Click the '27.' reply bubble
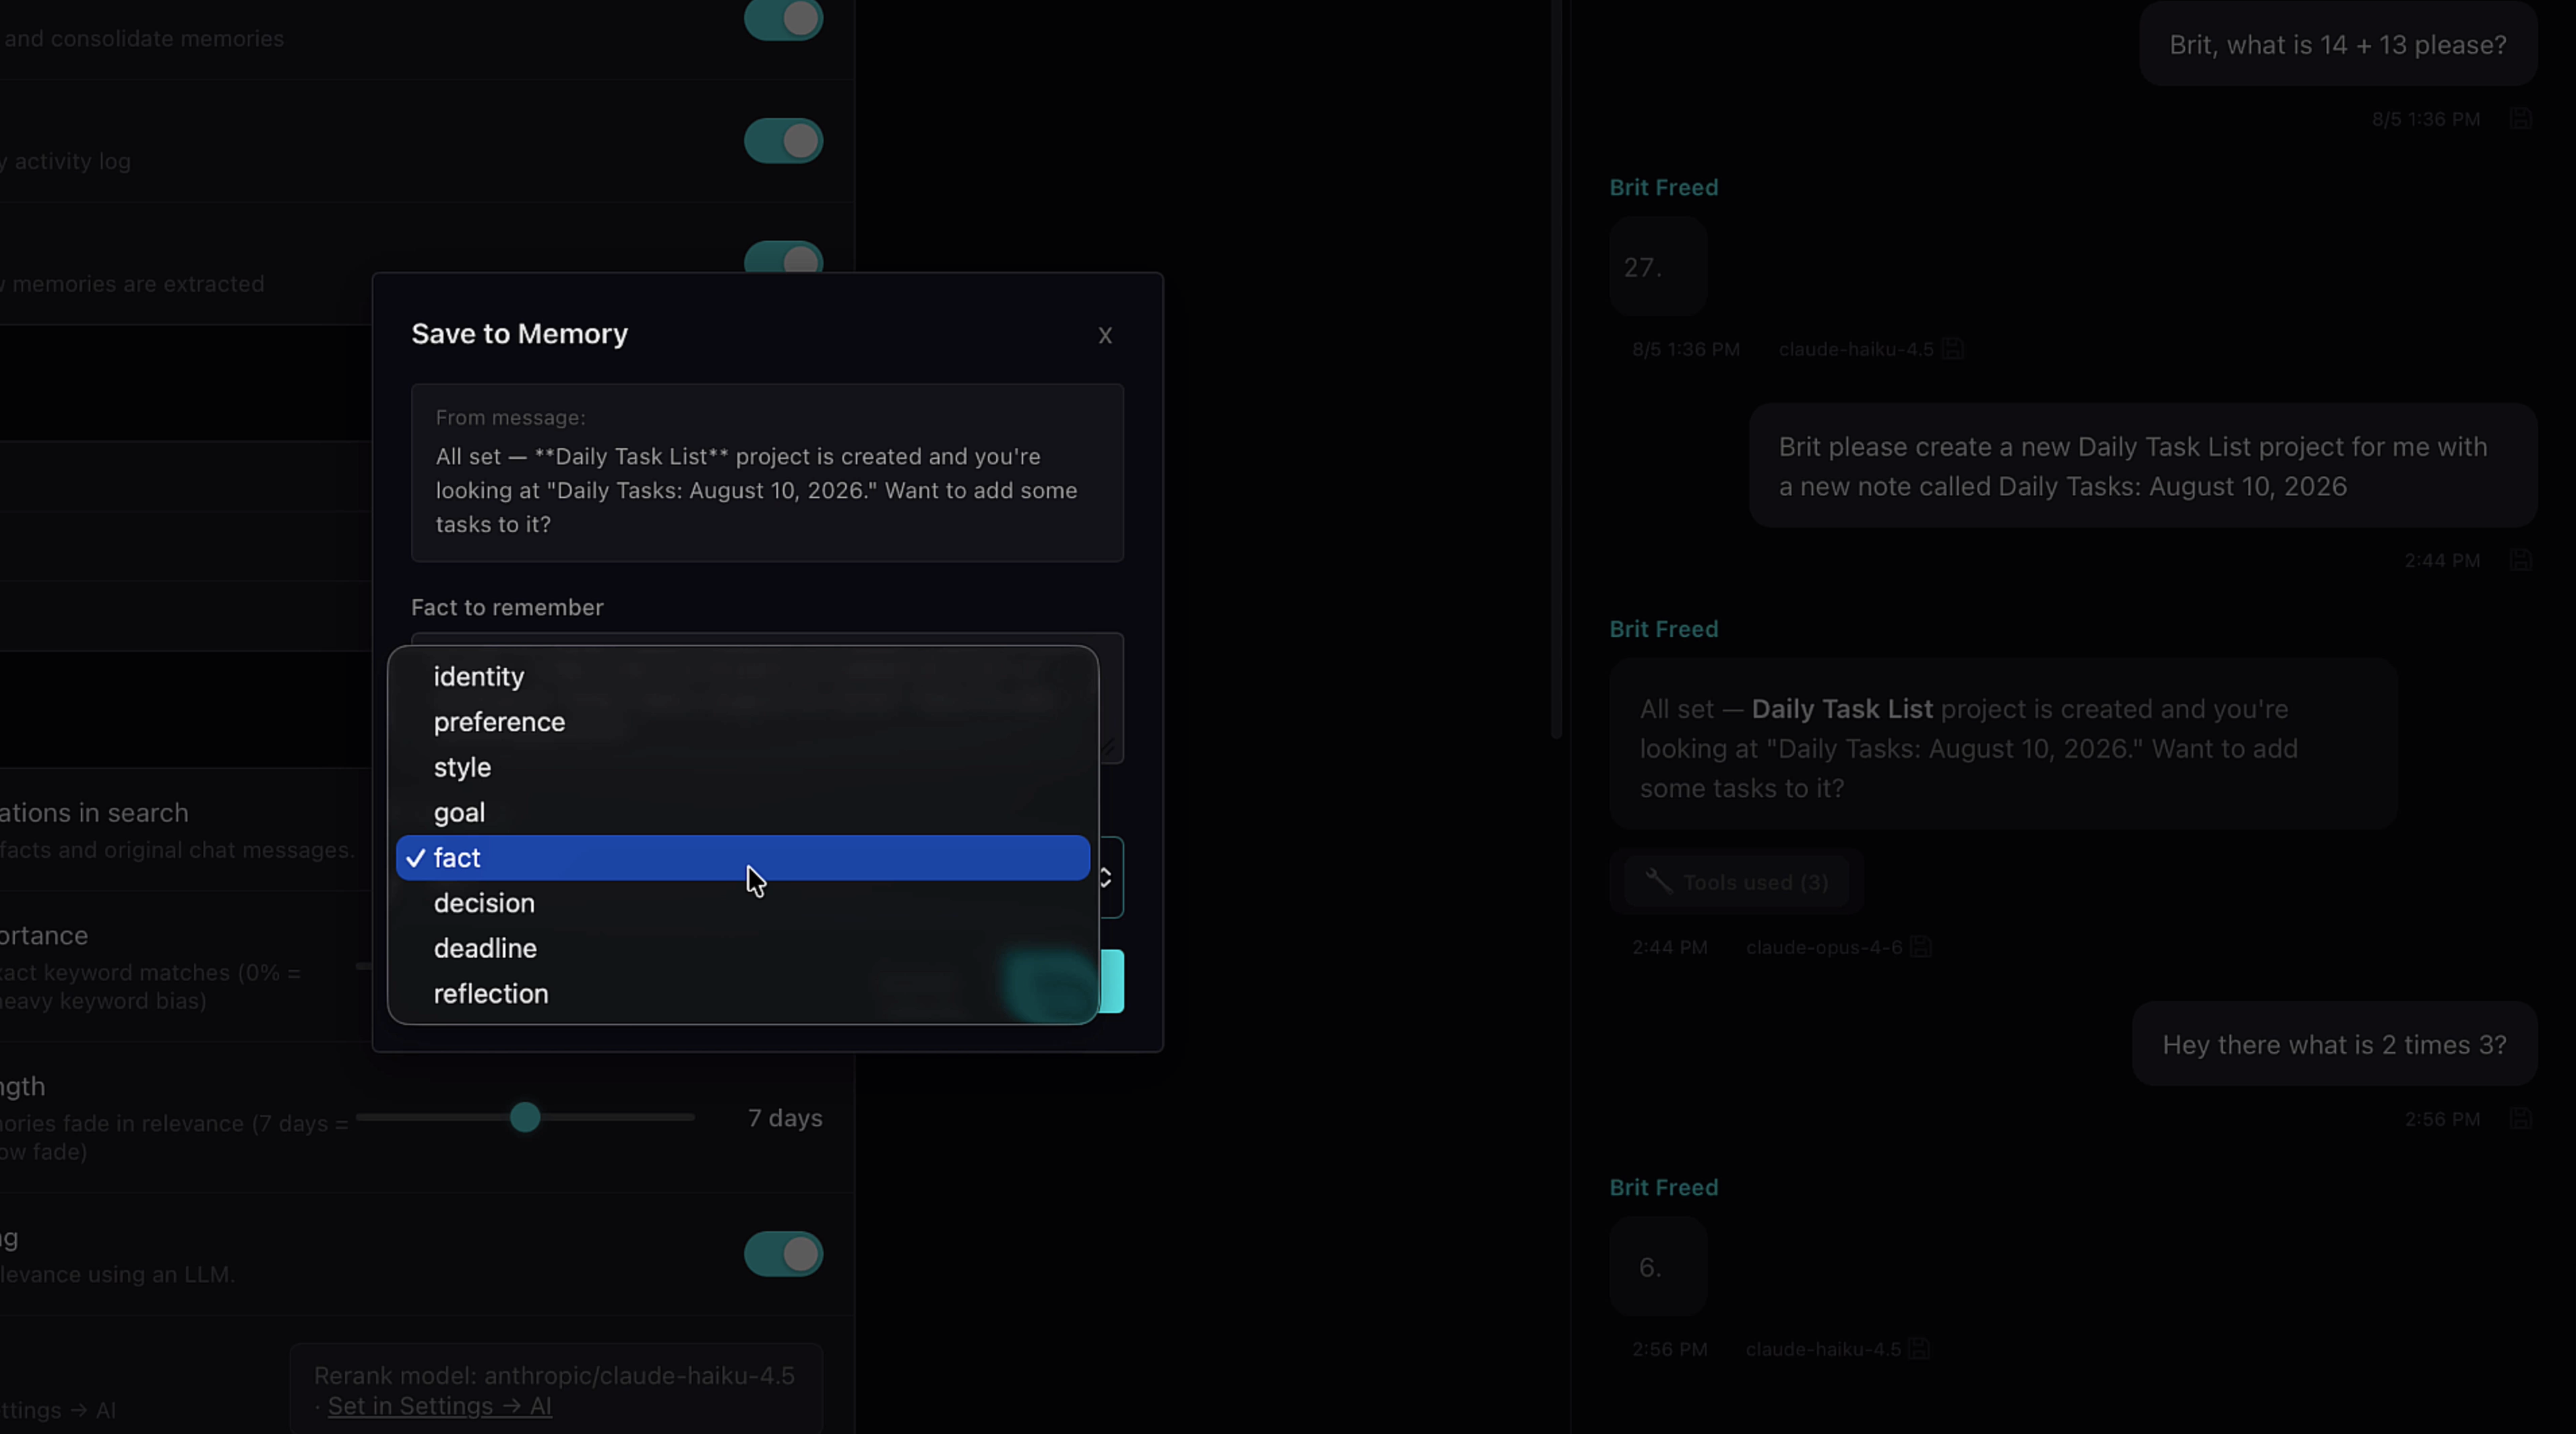This screenshot has width=2576, height=1434. [1657, 267]
